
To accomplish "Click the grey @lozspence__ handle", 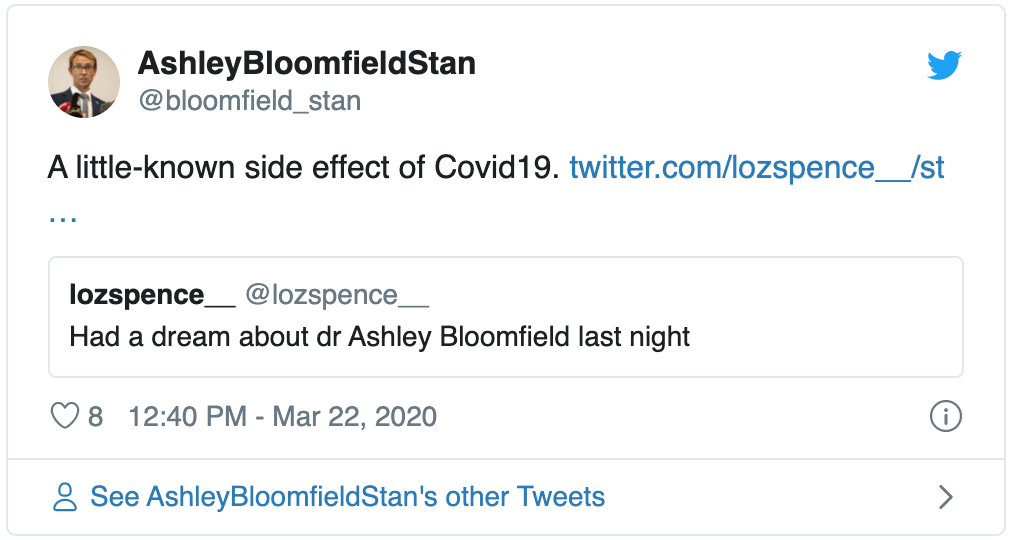I will (x=337, y=295).
